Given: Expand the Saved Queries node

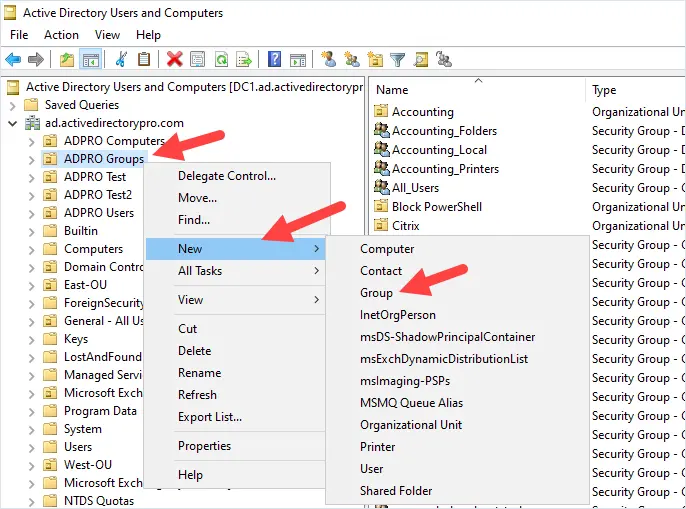Looking at the screenshot, I should click(x=13, y=105).
